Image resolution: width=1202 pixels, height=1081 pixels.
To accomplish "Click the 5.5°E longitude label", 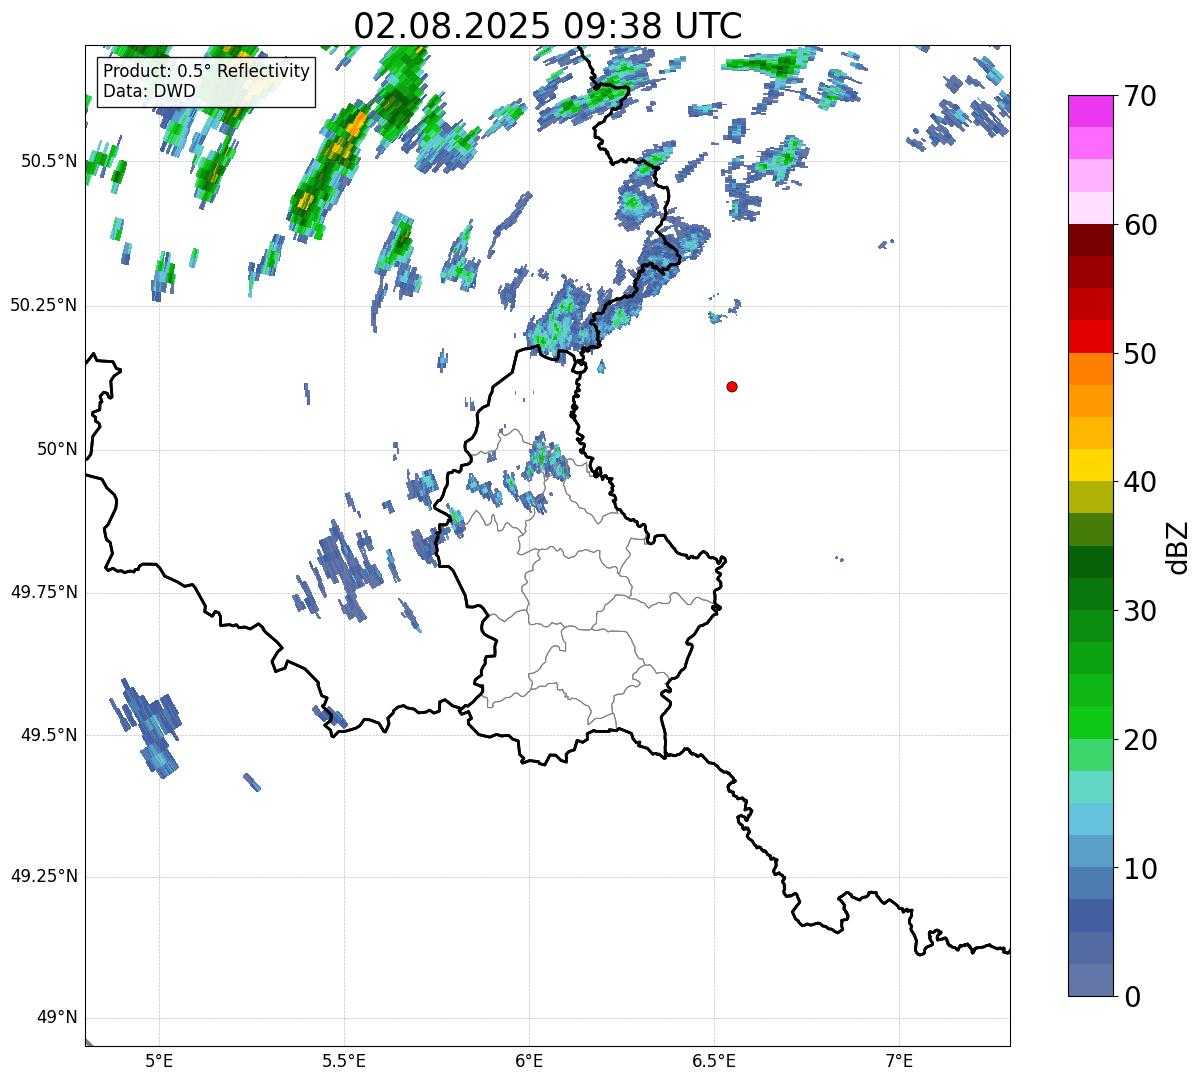I will (x=344, y=1061).
